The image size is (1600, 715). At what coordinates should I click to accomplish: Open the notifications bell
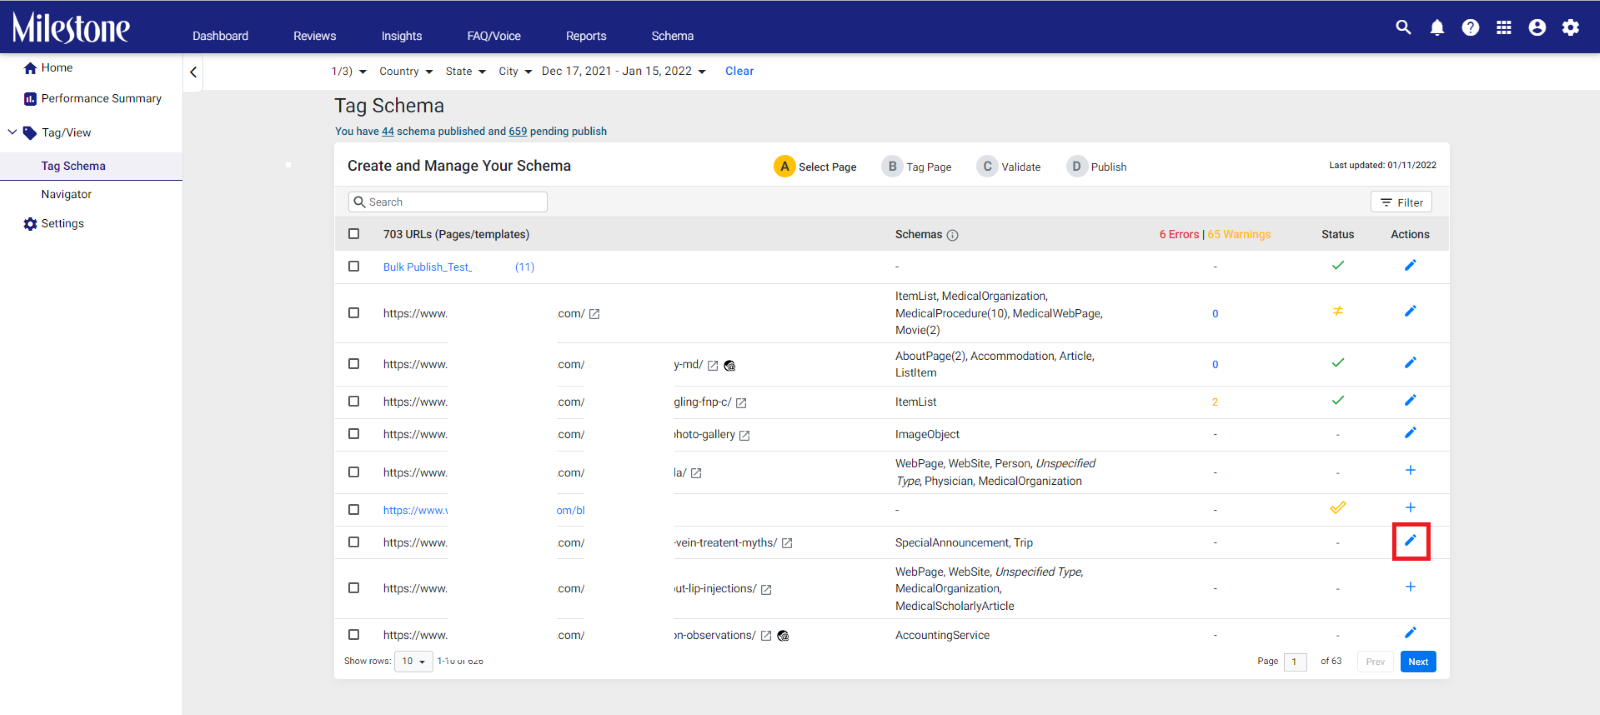click(x=1437, y=28)
